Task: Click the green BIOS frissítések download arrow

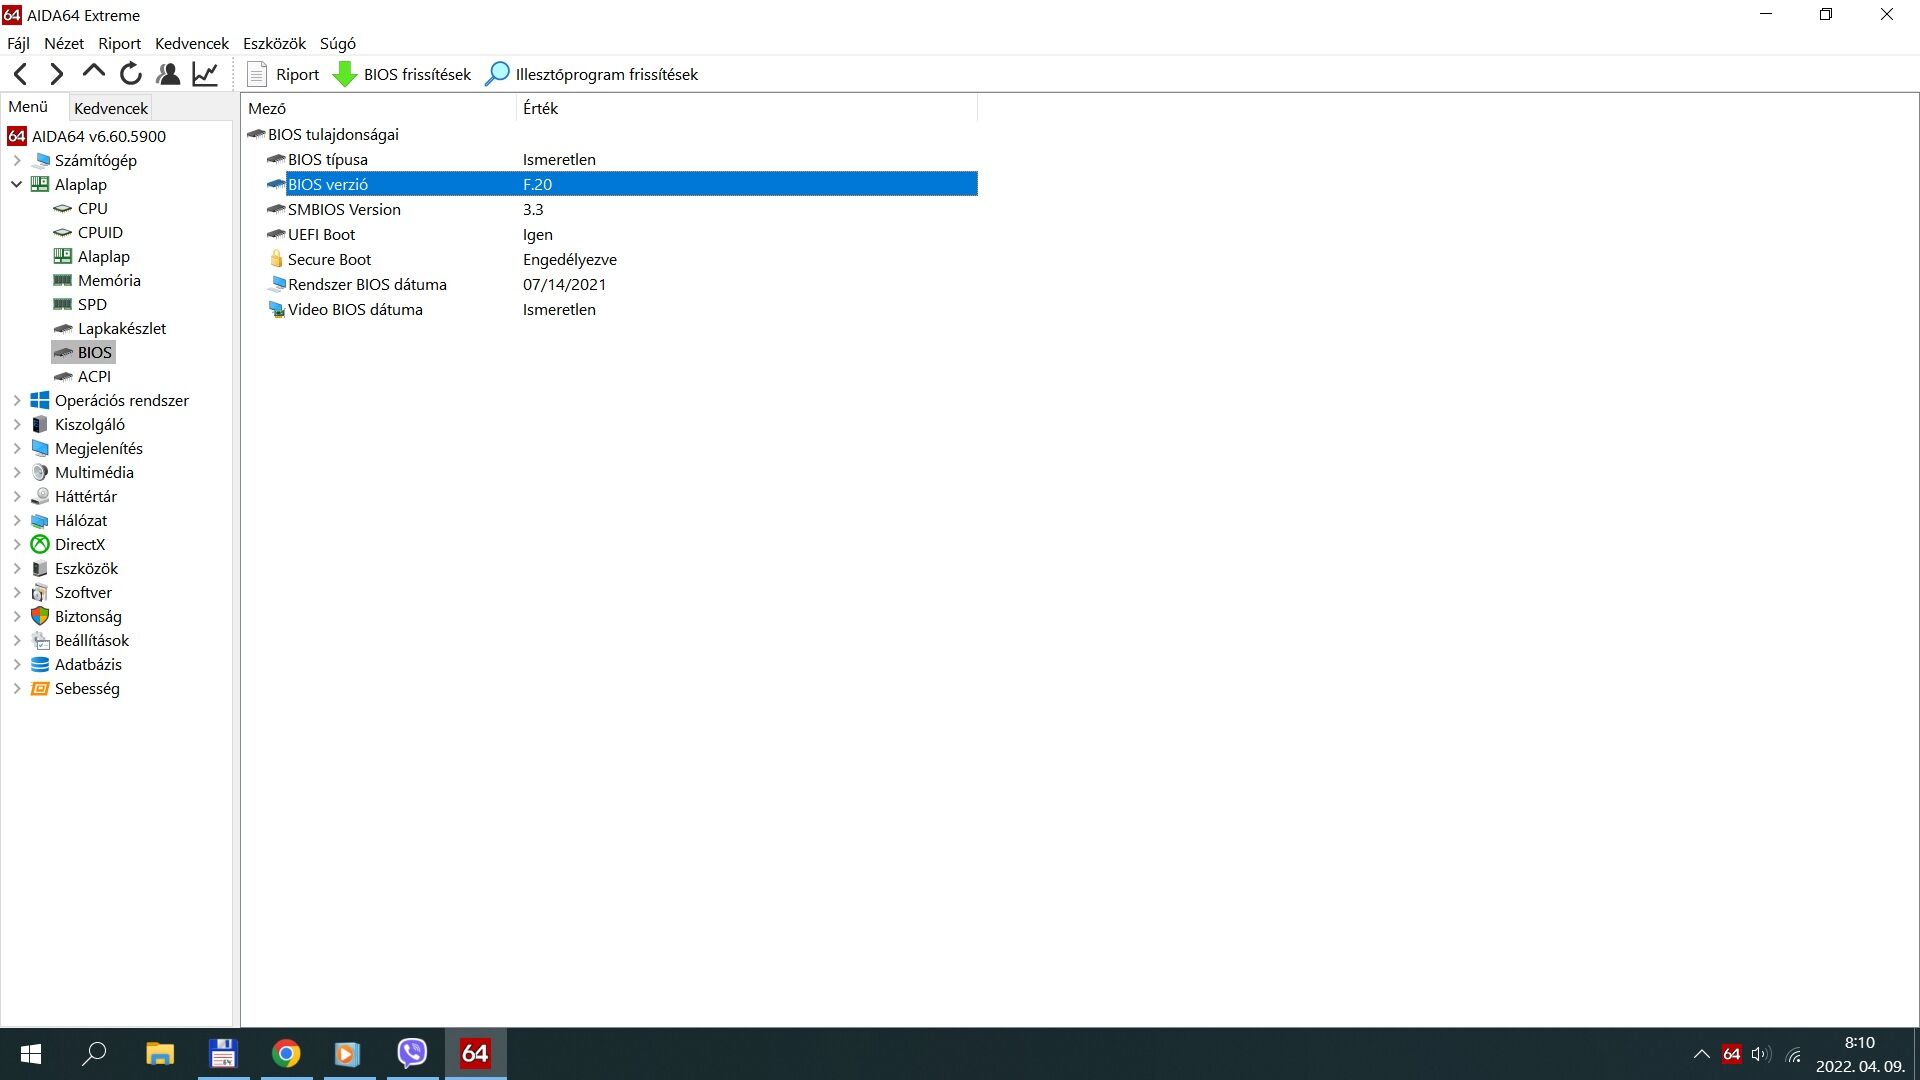Action: click(345, 74)
